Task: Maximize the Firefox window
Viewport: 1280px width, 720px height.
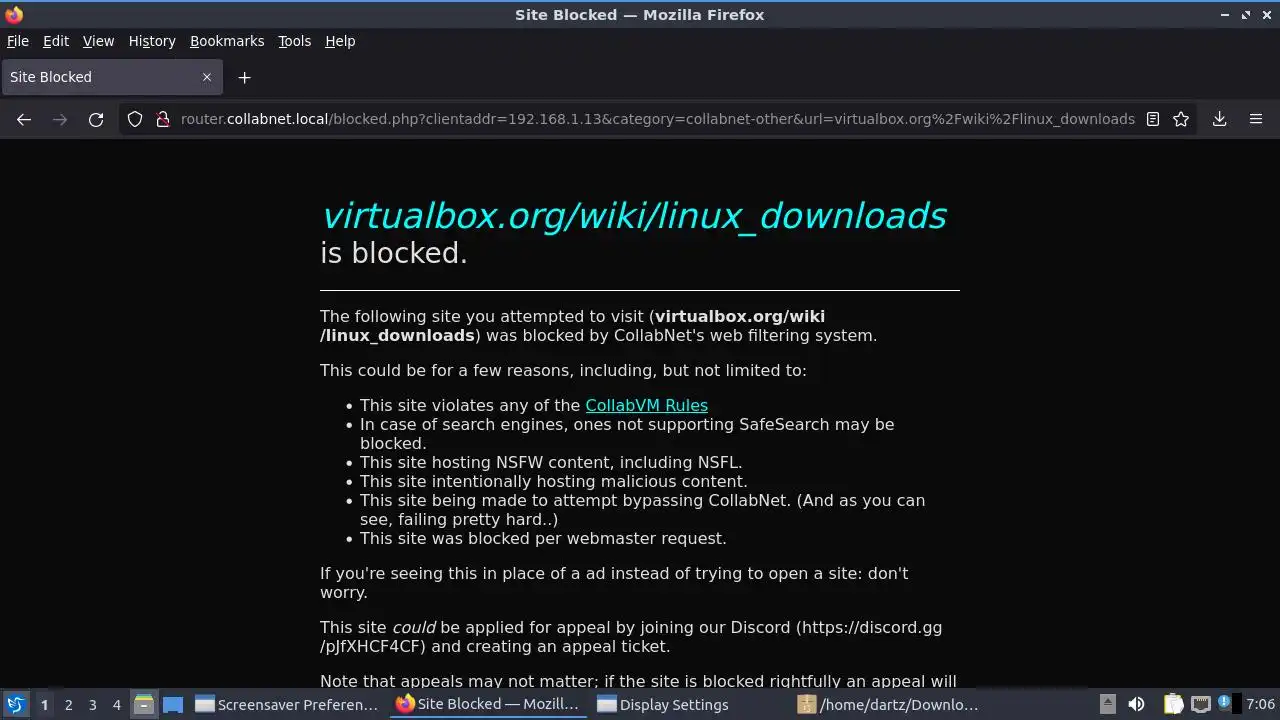Action: [x=1246, y=15]
